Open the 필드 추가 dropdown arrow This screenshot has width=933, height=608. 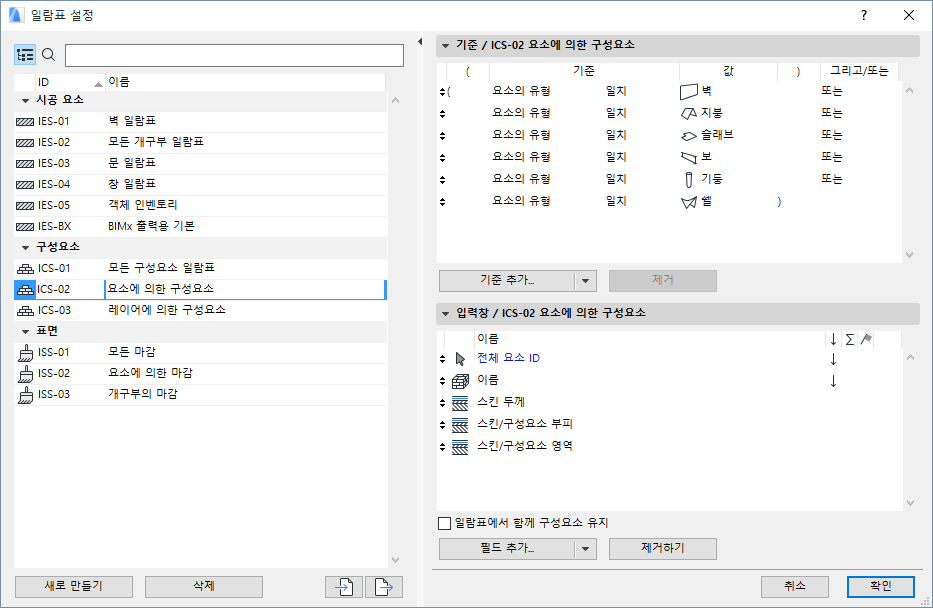(x=586, y=549)
